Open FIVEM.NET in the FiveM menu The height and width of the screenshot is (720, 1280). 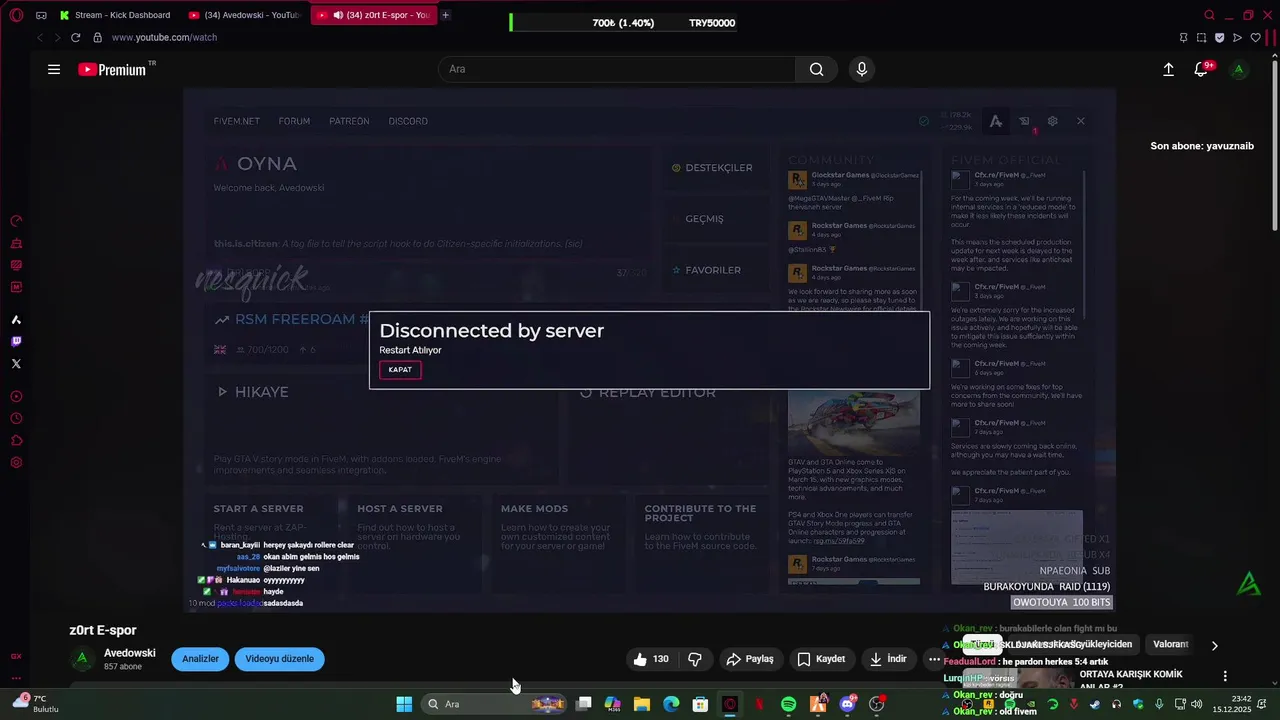[x=236, y=121]
